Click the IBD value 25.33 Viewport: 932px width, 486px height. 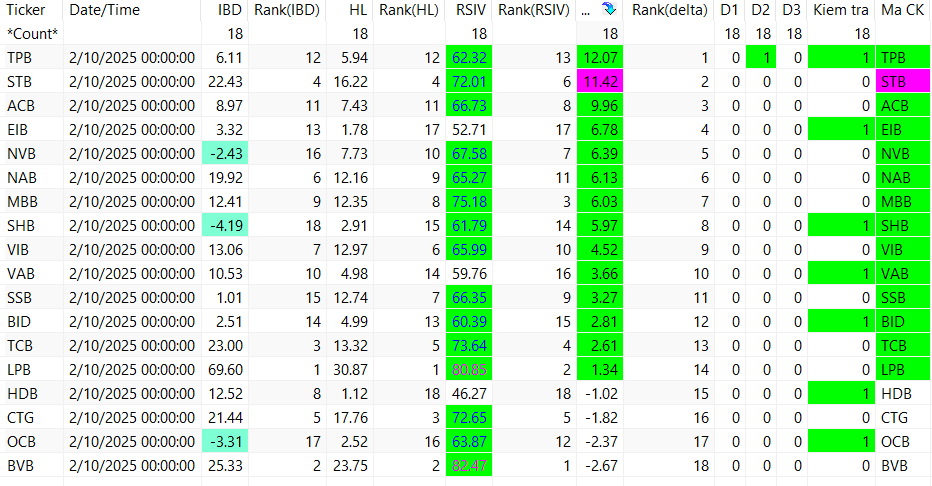pos(225,466)
